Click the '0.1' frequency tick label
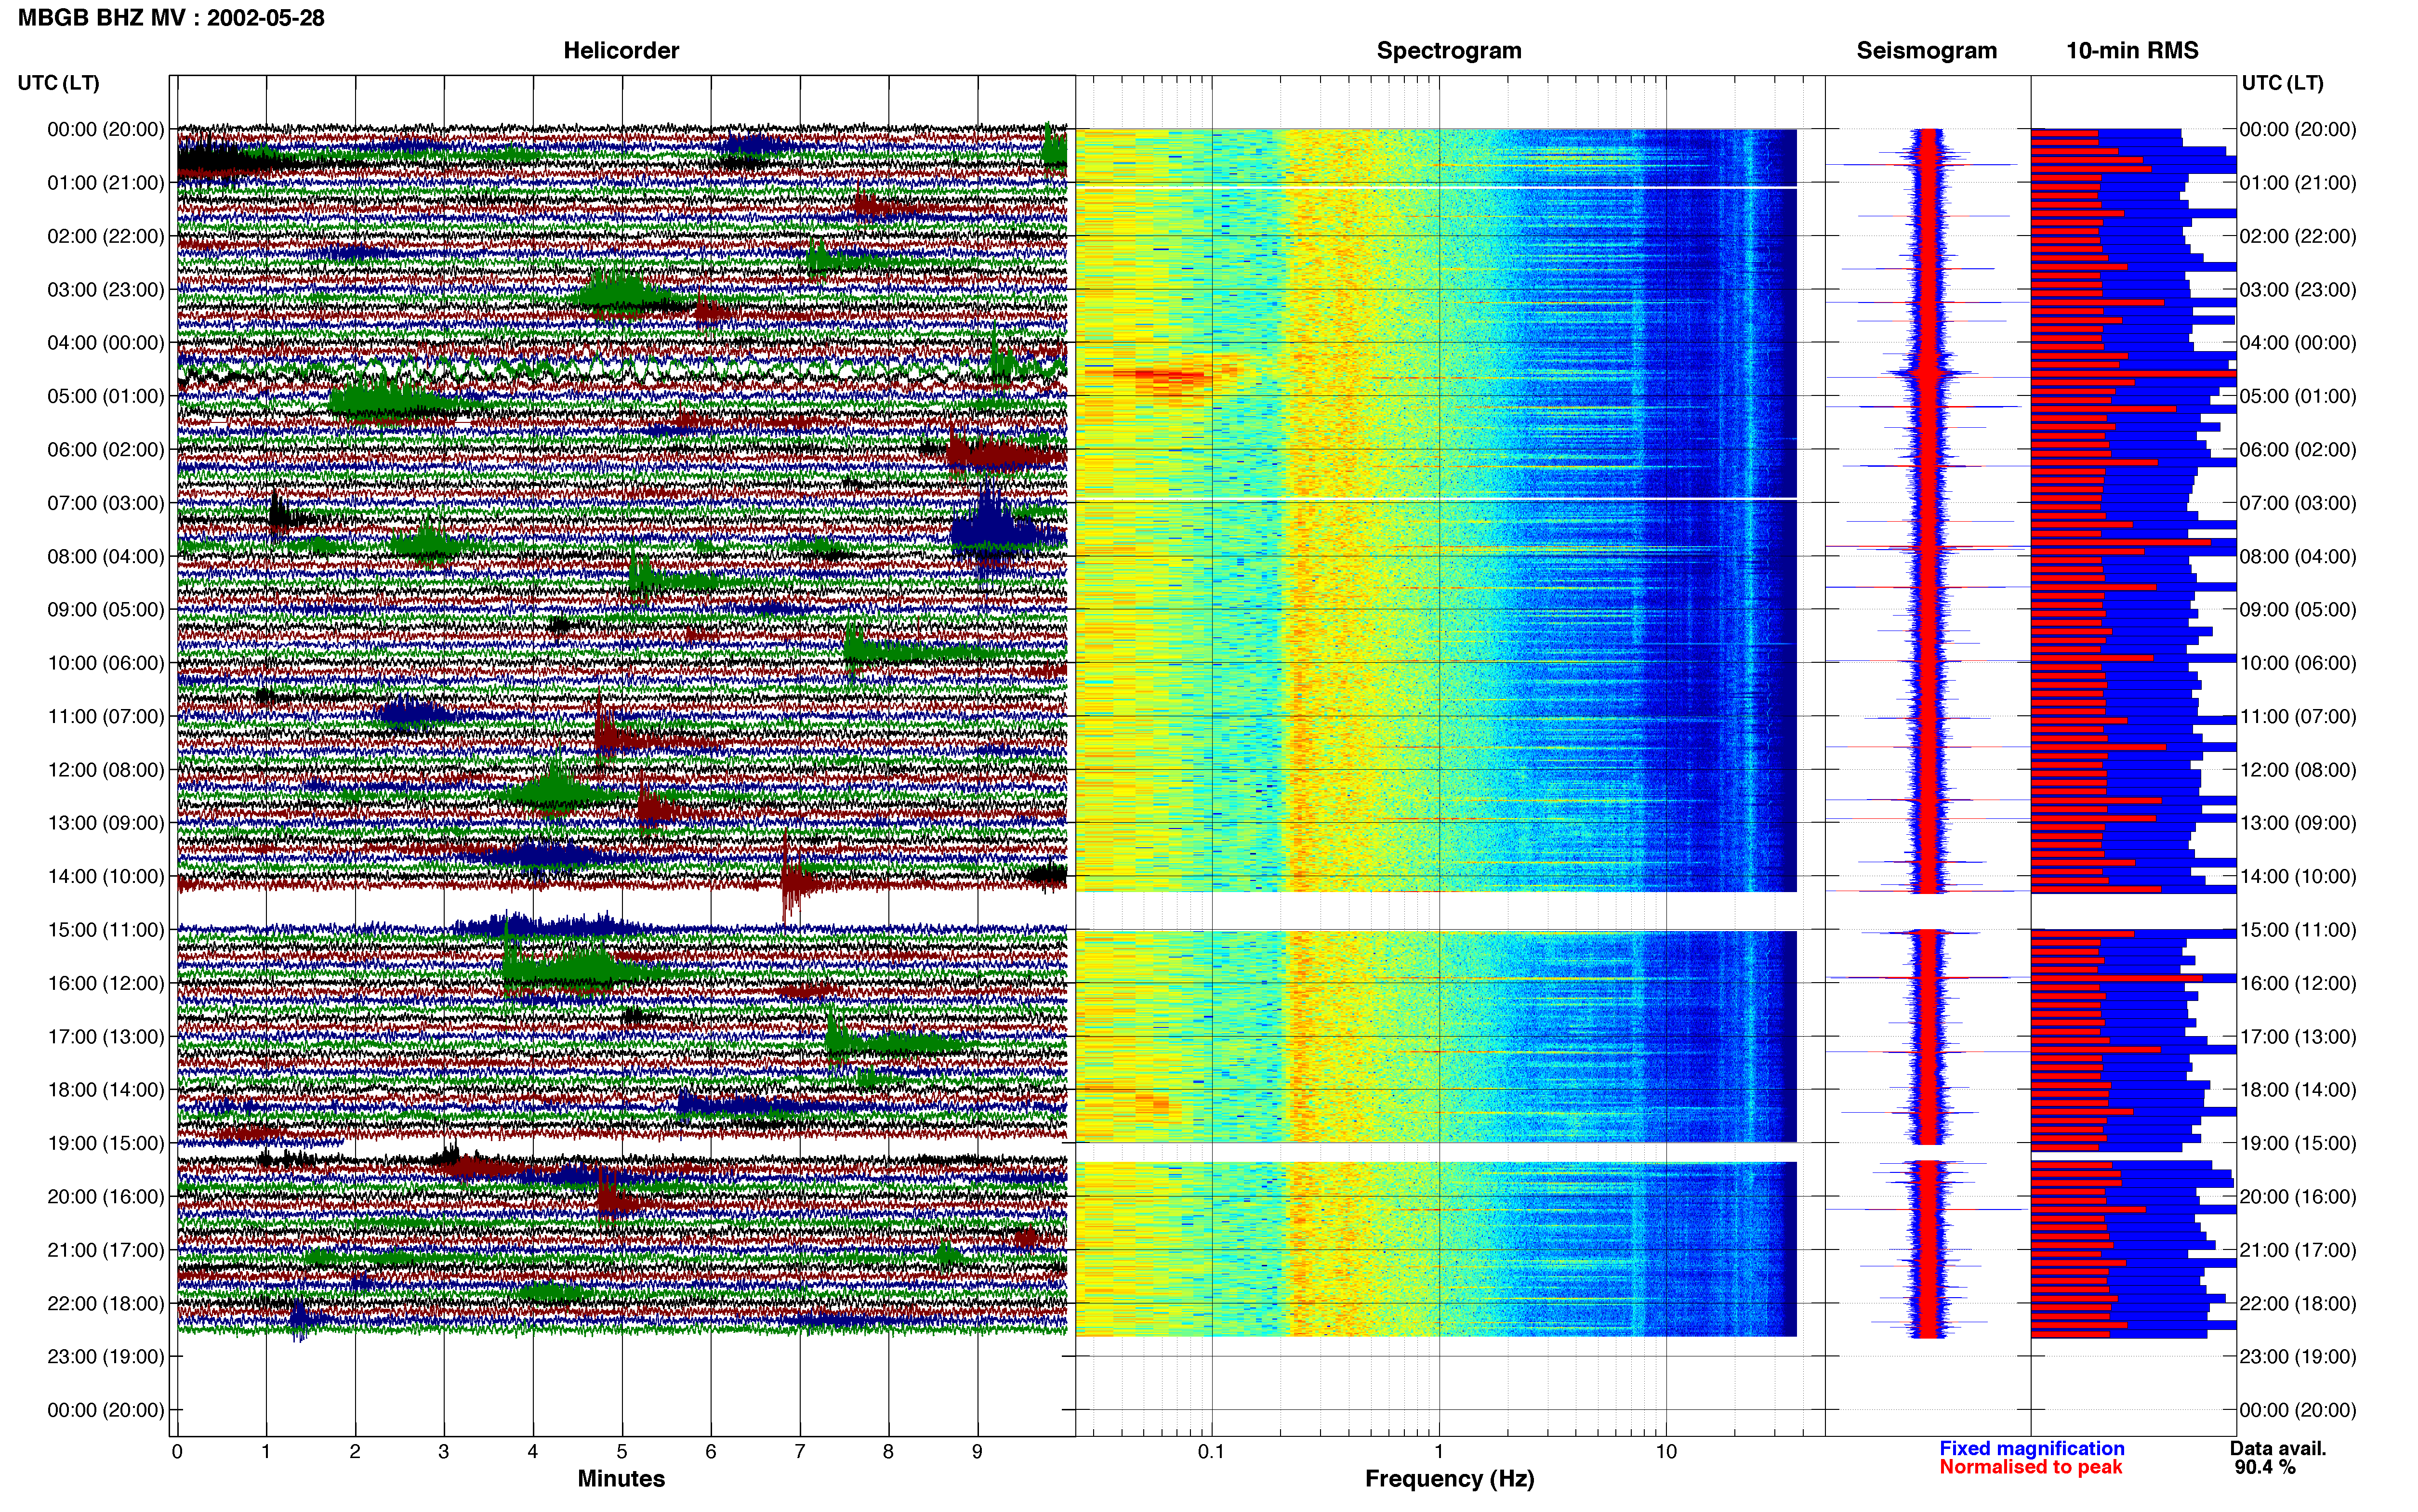This screenshot has height=1512, width=2418. (1211, 1452)
